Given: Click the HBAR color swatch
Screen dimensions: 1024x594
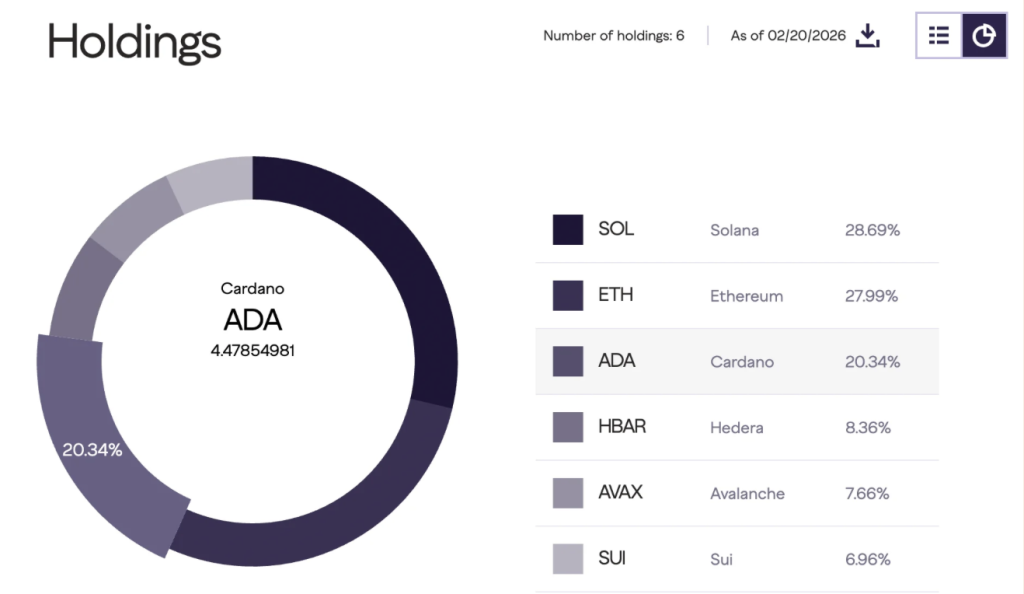Looking at the screenshot, I should (568, 427).
